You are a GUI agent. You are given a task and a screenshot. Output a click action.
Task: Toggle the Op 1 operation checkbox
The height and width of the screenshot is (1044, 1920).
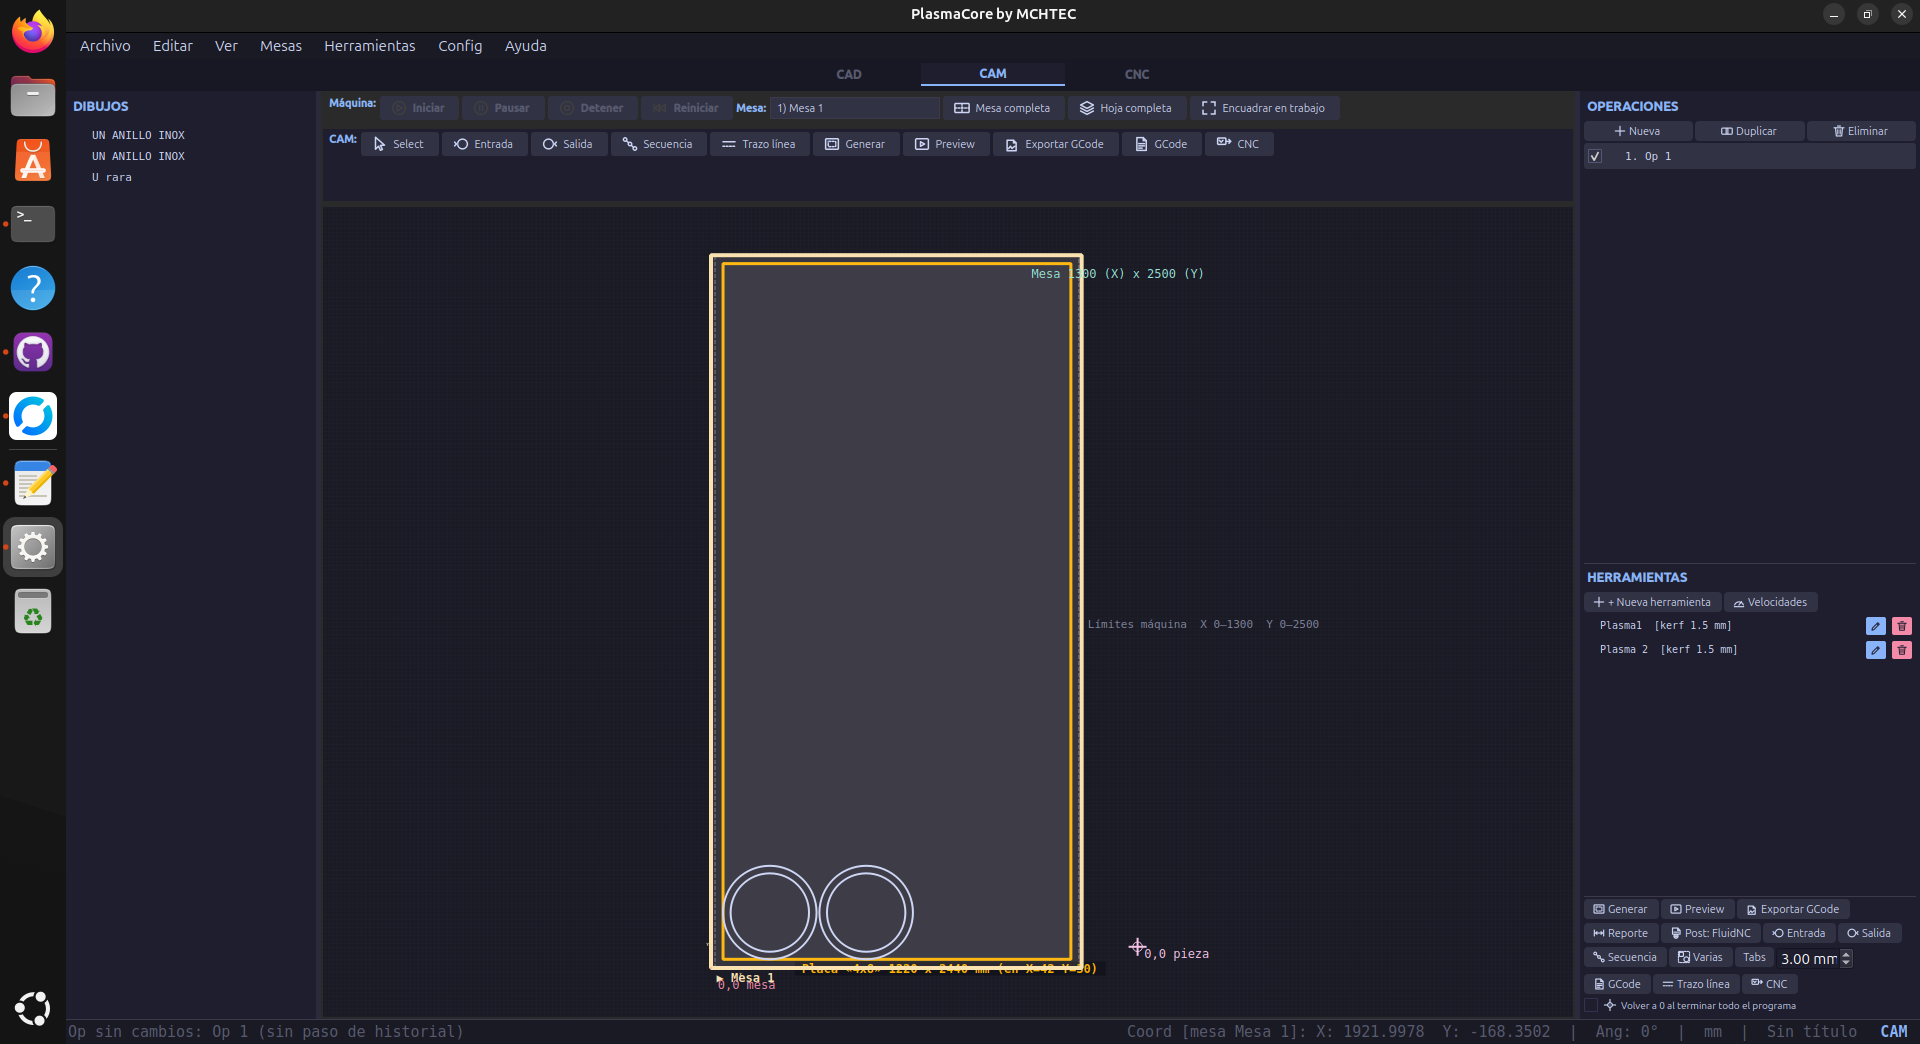click(x=1595, y=156)
